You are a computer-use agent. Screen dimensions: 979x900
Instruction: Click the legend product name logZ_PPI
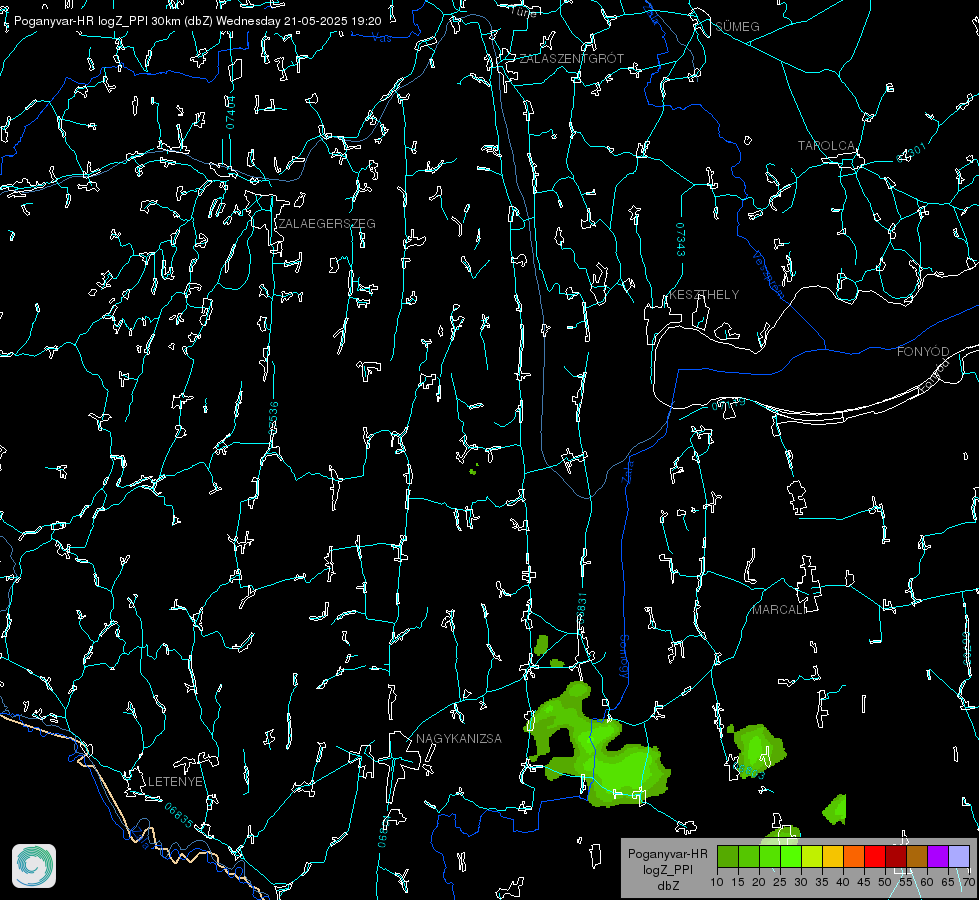click(668, 869)
